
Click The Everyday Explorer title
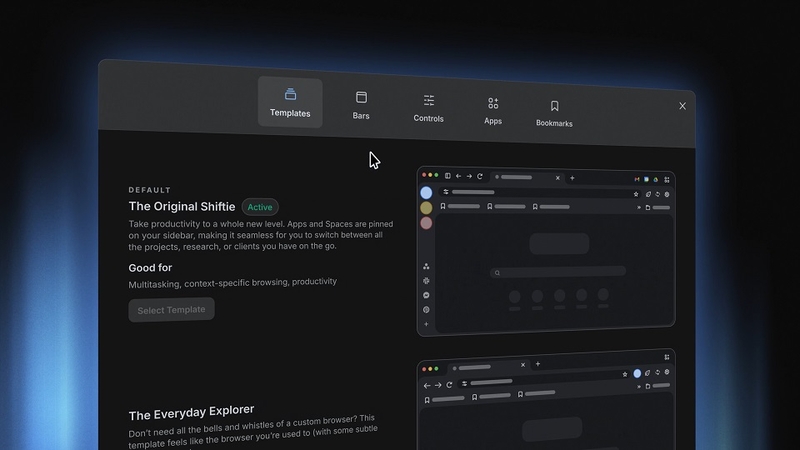click(x=191, y=412)
